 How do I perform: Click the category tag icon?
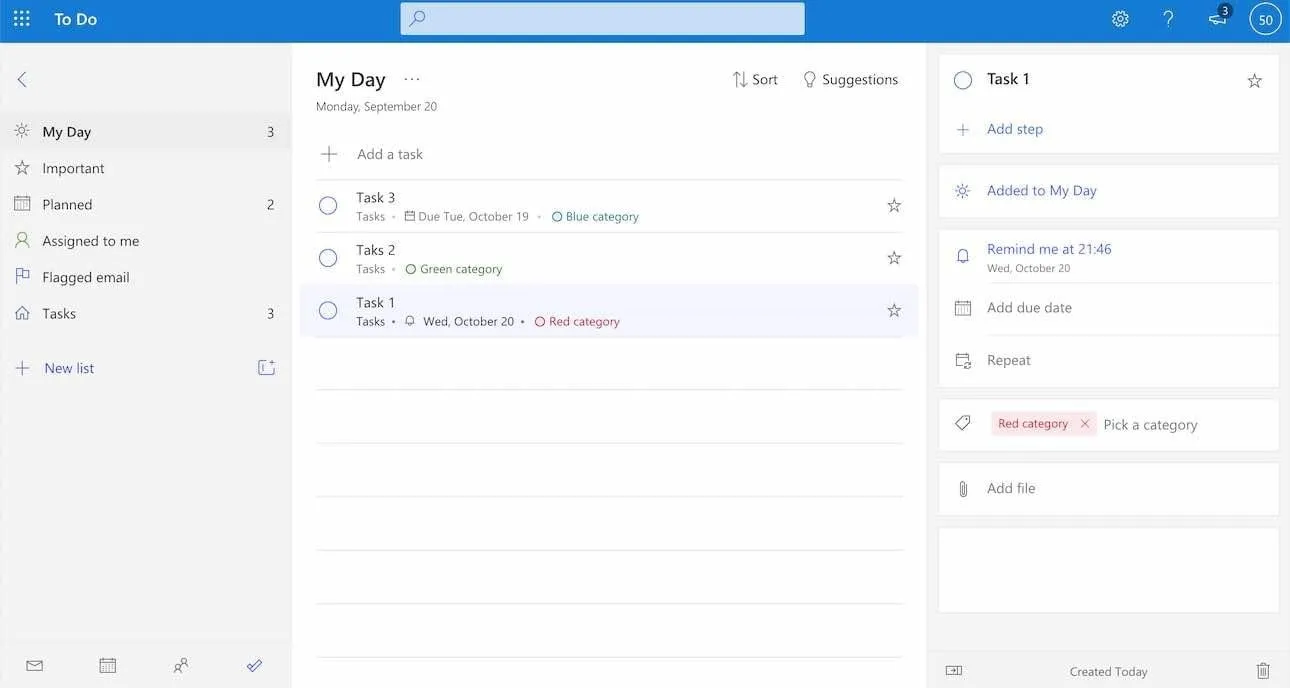963,424
